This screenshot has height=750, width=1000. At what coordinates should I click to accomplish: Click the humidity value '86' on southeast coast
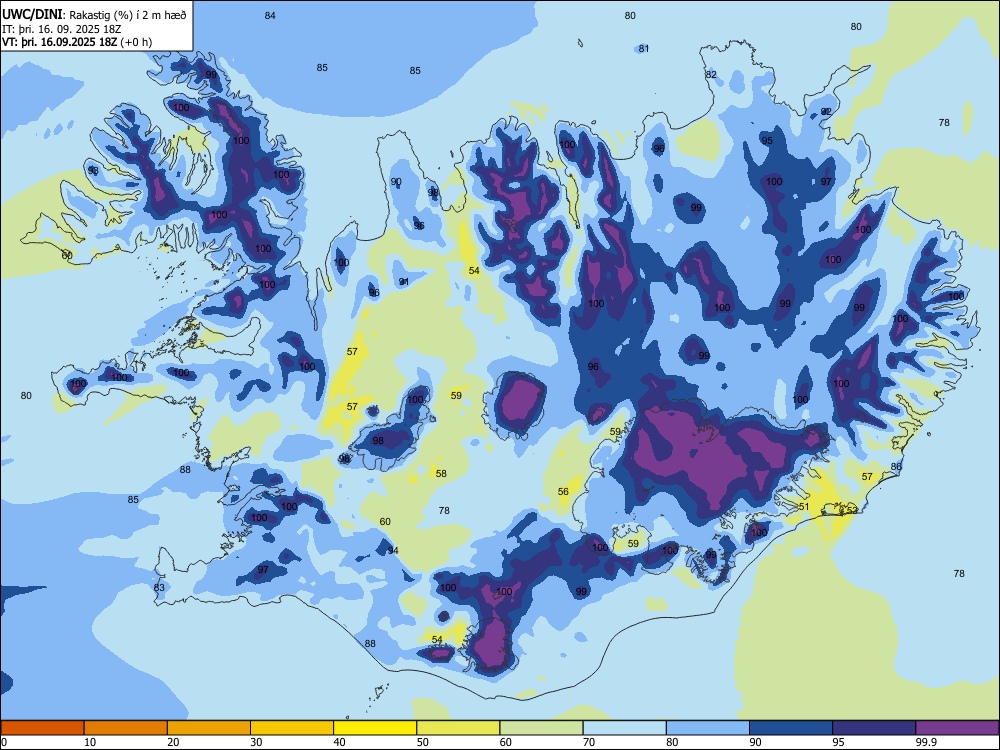[897, 466]
